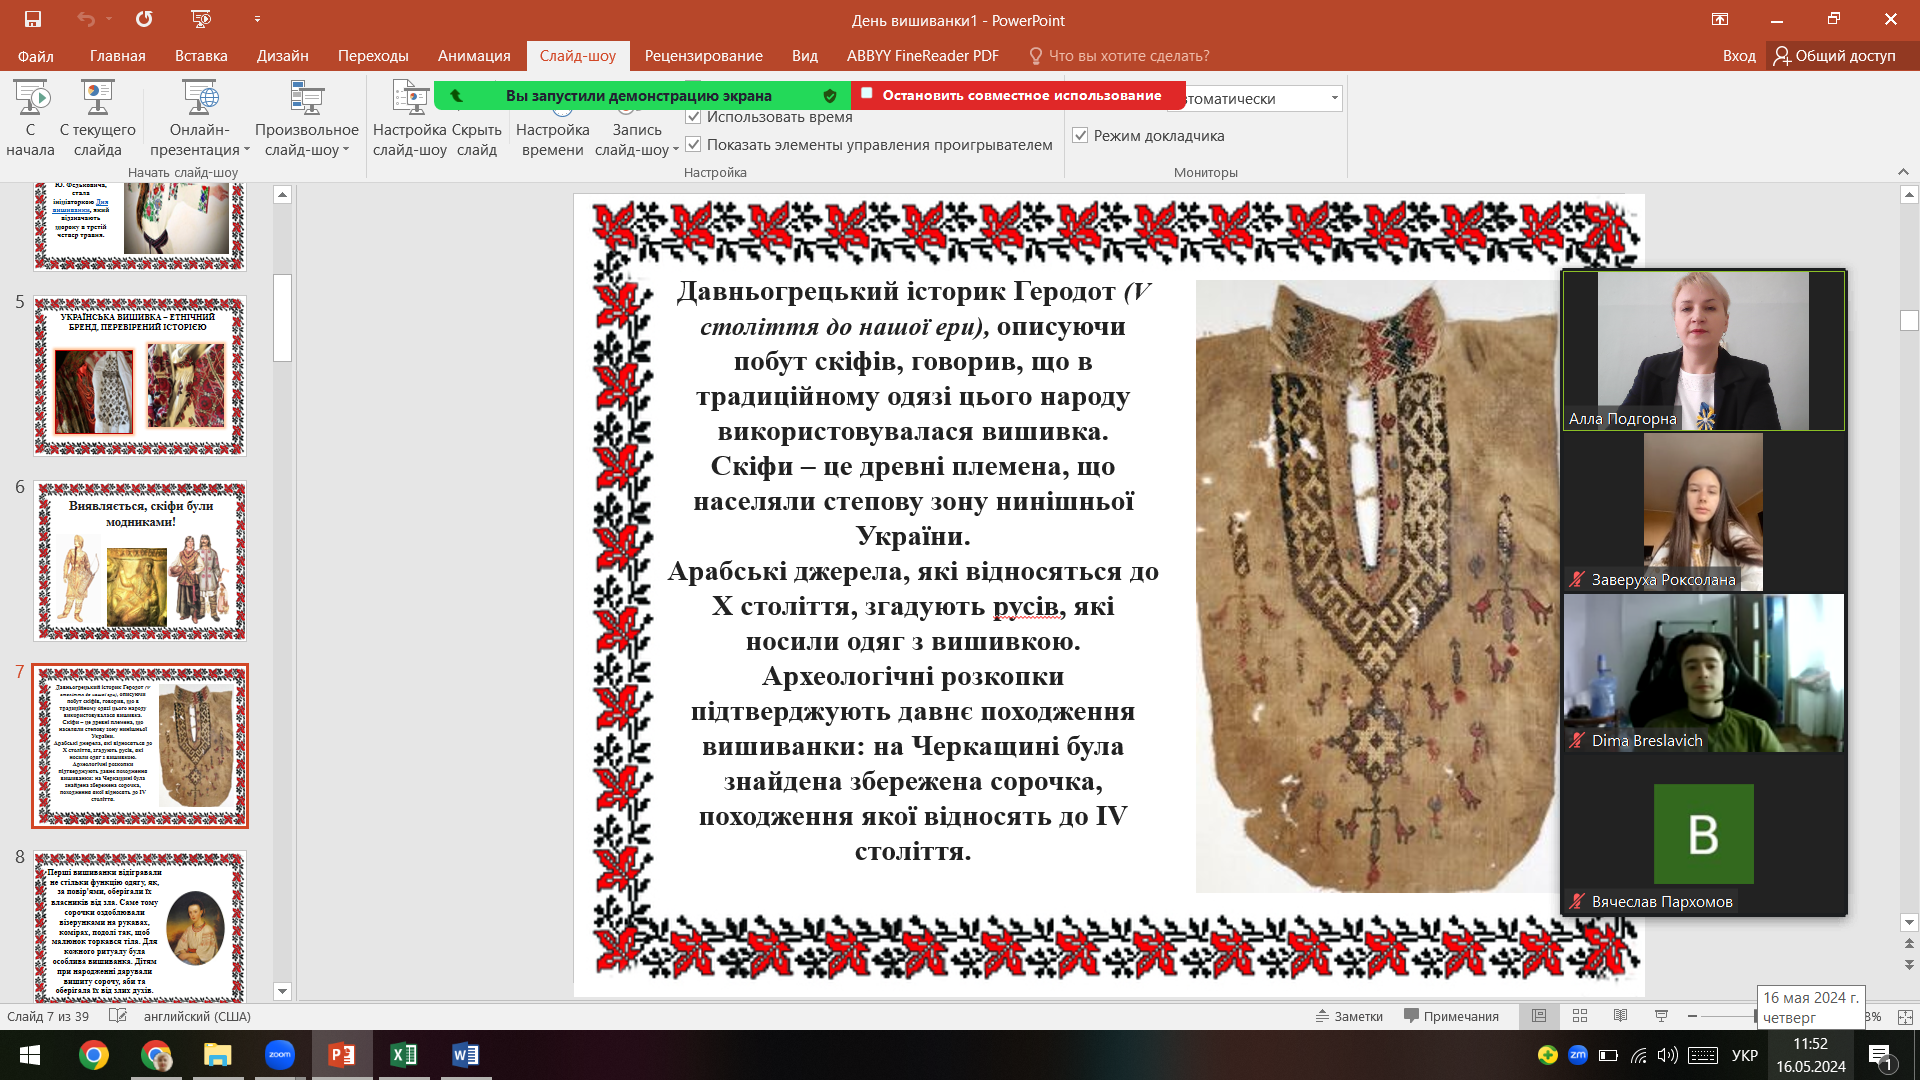Click Остановить совместное использование button
The width and height of the screenshot is (1920, 1080).
click(x=1018, y=95)
